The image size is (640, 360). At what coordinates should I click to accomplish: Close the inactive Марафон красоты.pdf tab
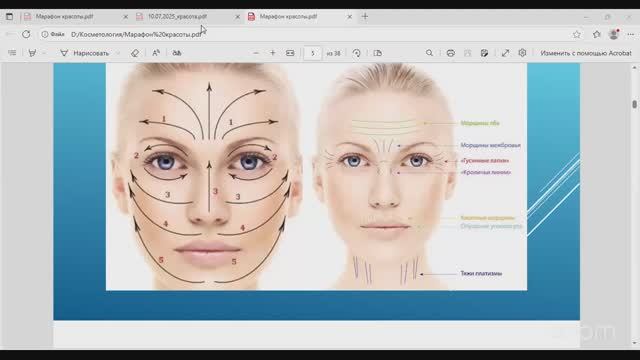125,17
